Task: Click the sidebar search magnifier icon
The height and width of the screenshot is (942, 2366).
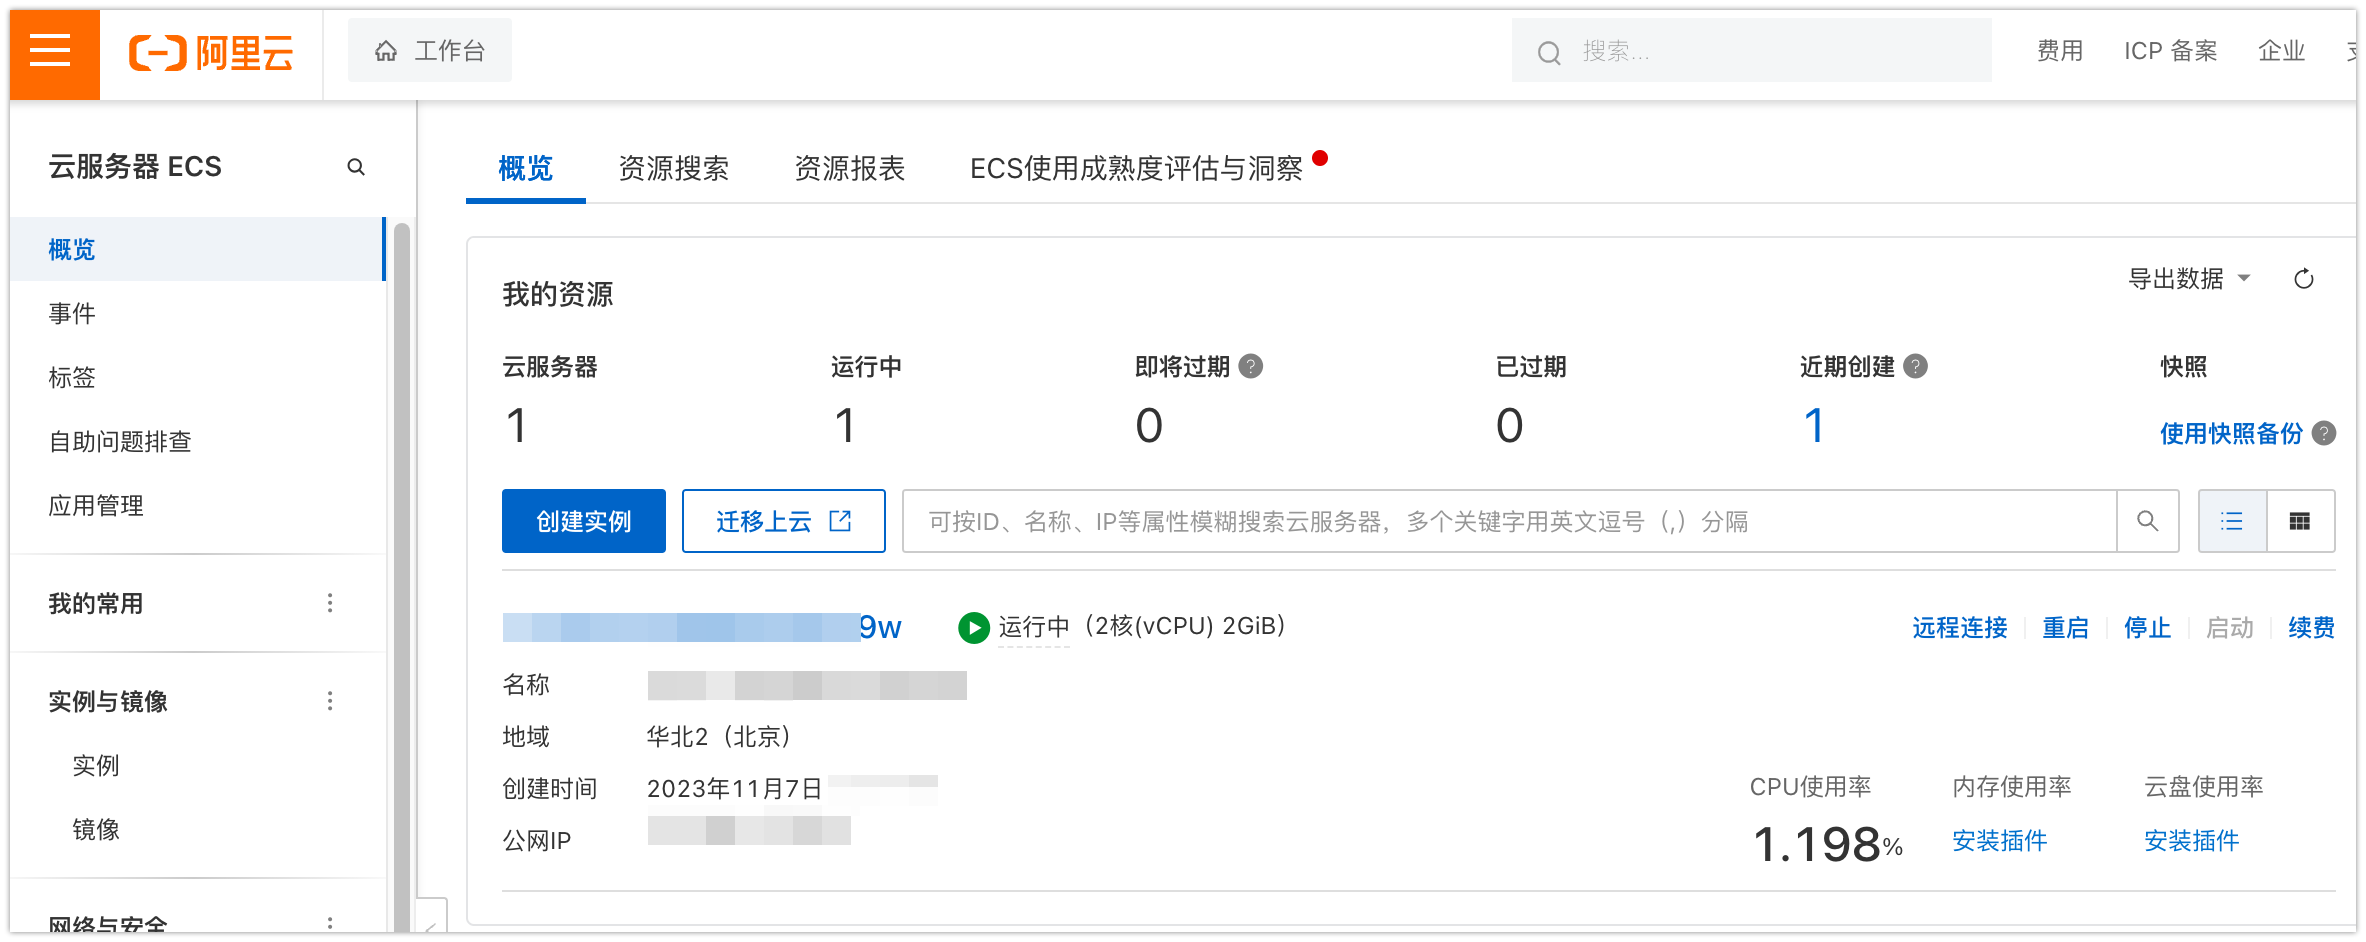Action: [x=355, y=167]
